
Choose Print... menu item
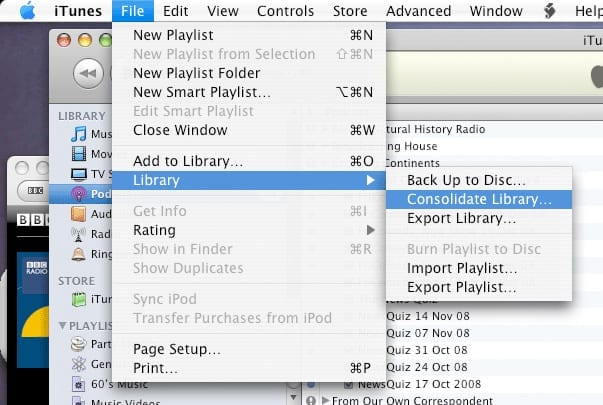pyautogui.click(x=249, y=368)
